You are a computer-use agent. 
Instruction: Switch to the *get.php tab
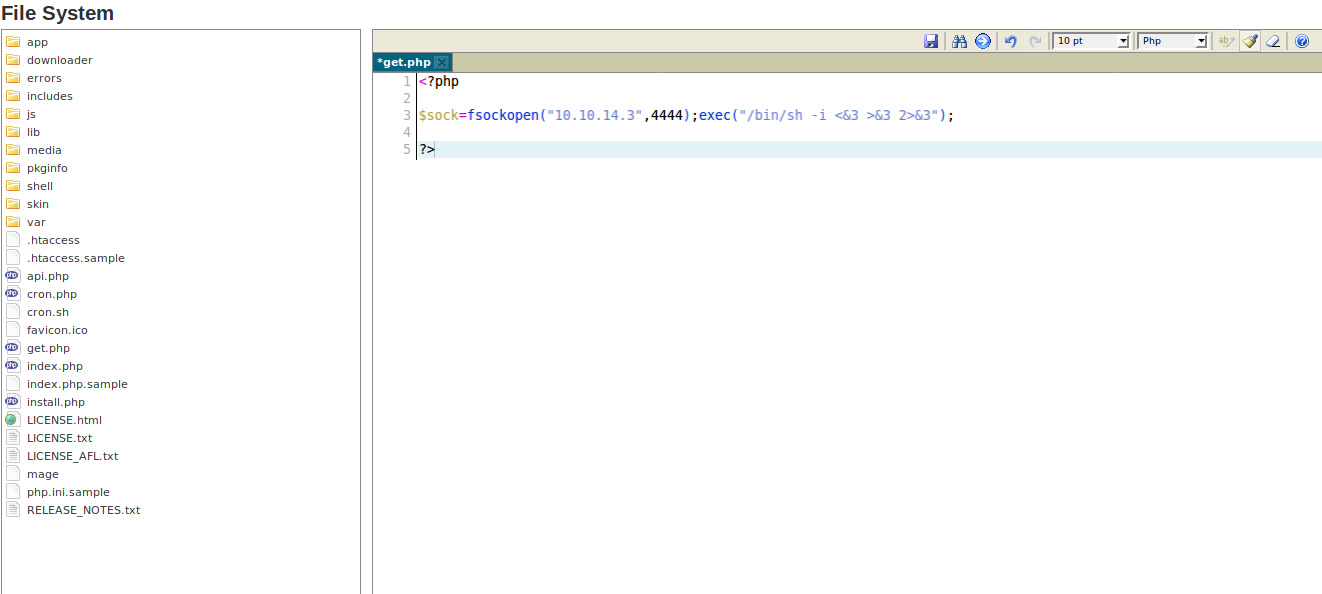coord(404,62)
